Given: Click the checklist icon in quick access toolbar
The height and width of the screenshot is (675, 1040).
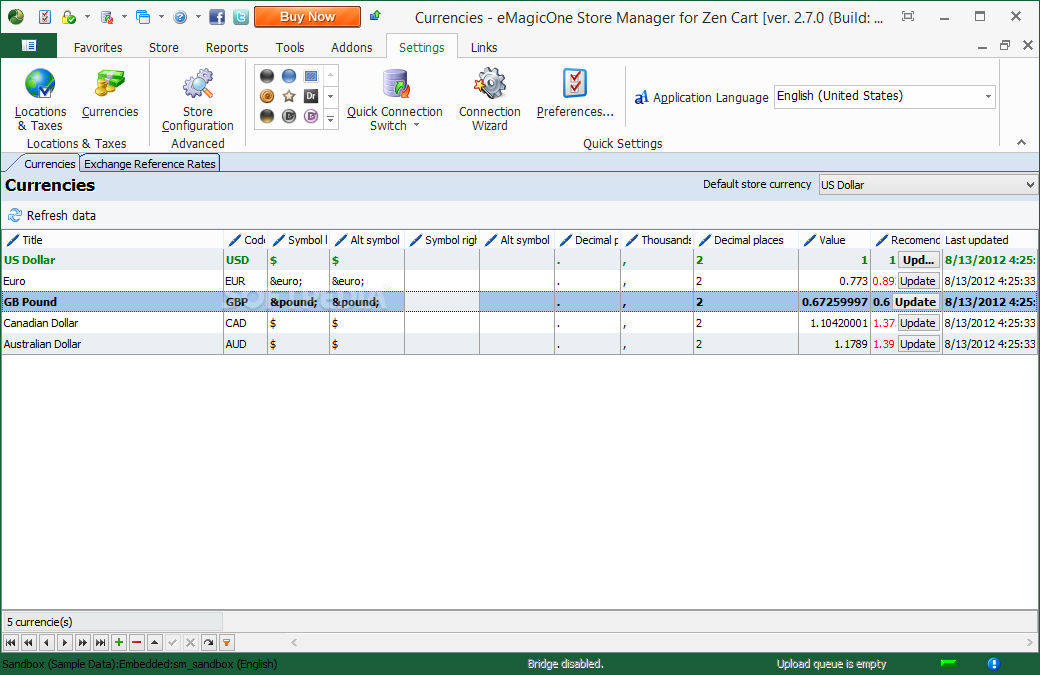Looking at the screenshot, I should coord(44,17).
